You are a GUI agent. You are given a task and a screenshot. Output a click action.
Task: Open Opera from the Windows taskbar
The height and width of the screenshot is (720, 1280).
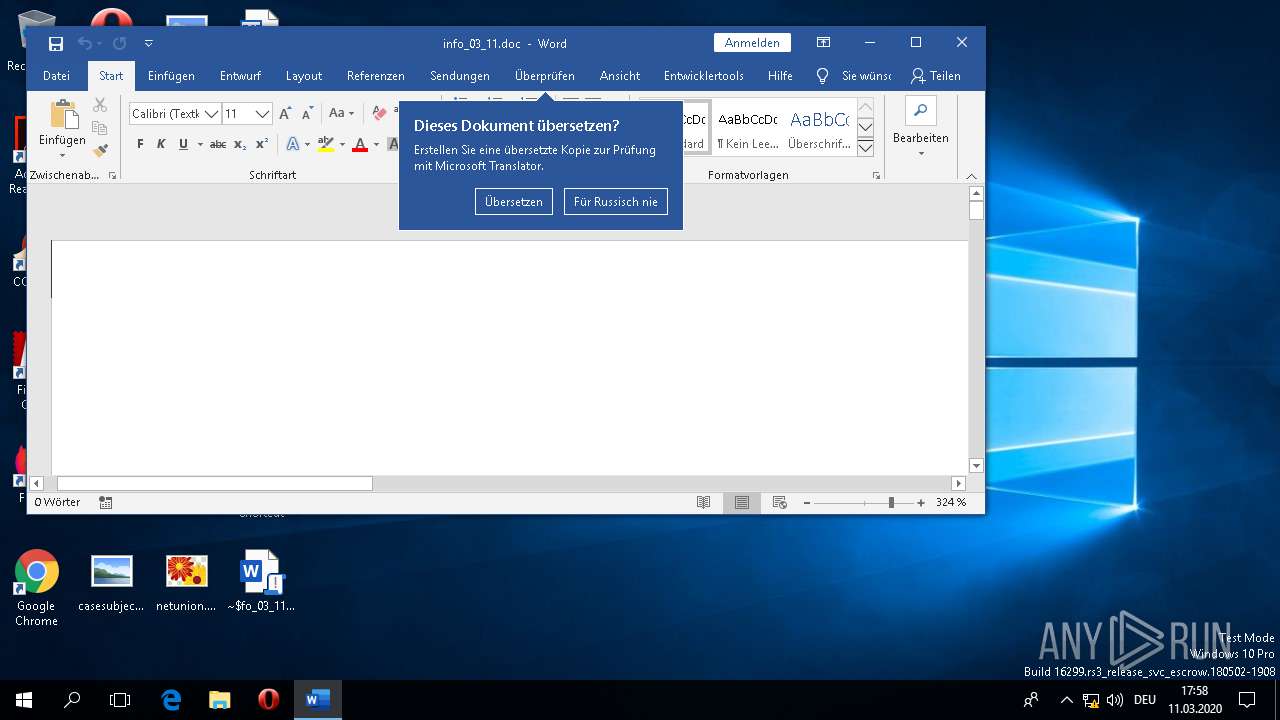tap(268, 700)
